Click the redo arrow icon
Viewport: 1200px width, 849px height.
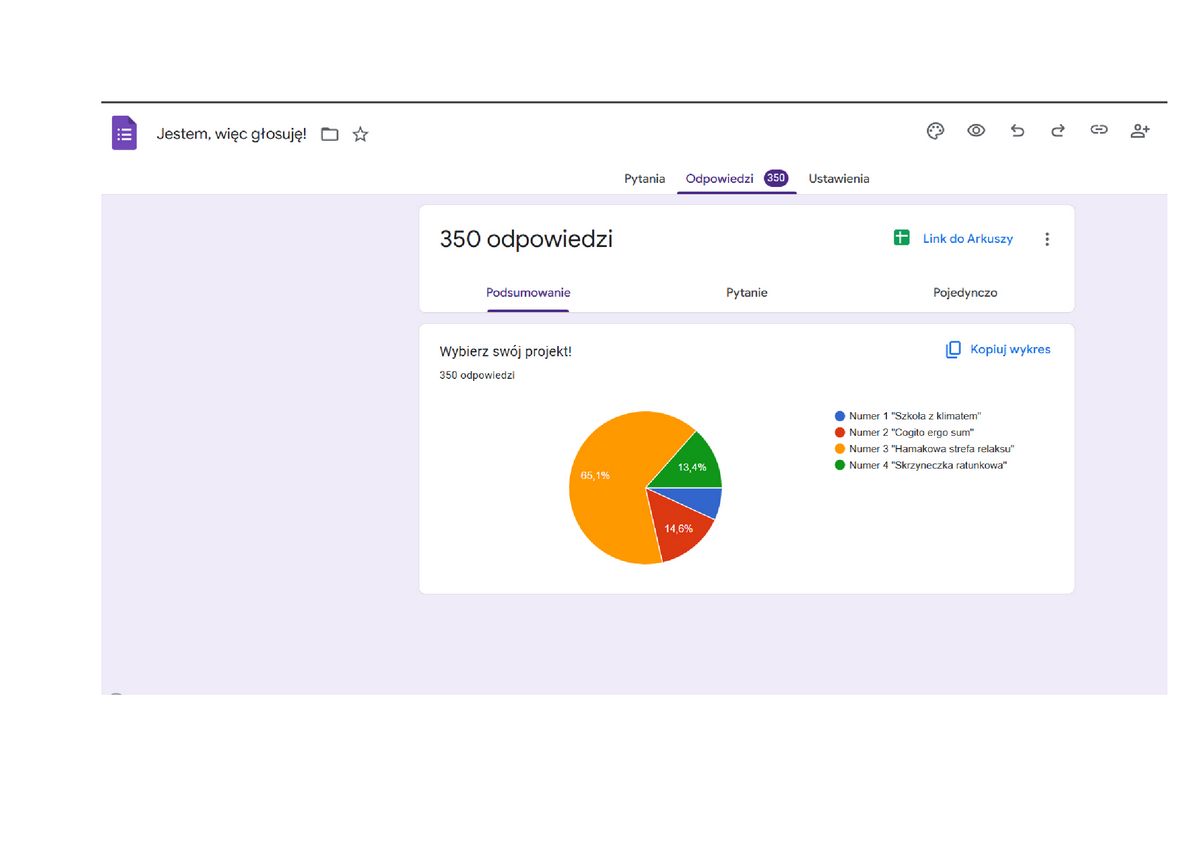[x=1058, y=131]
